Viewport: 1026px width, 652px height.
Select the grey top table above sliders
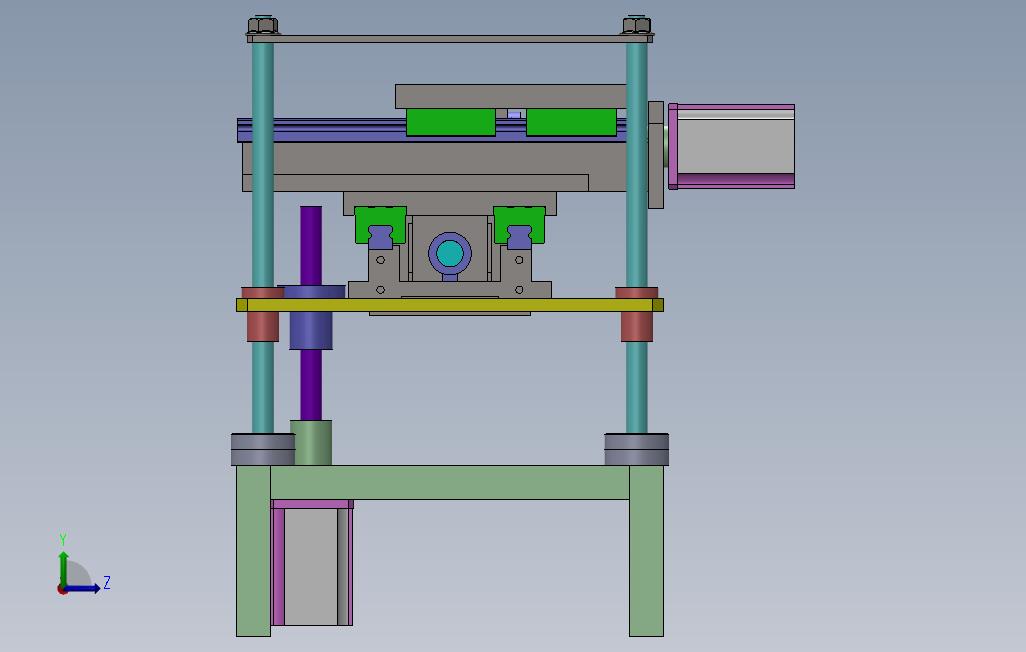[x=510, y=96]
